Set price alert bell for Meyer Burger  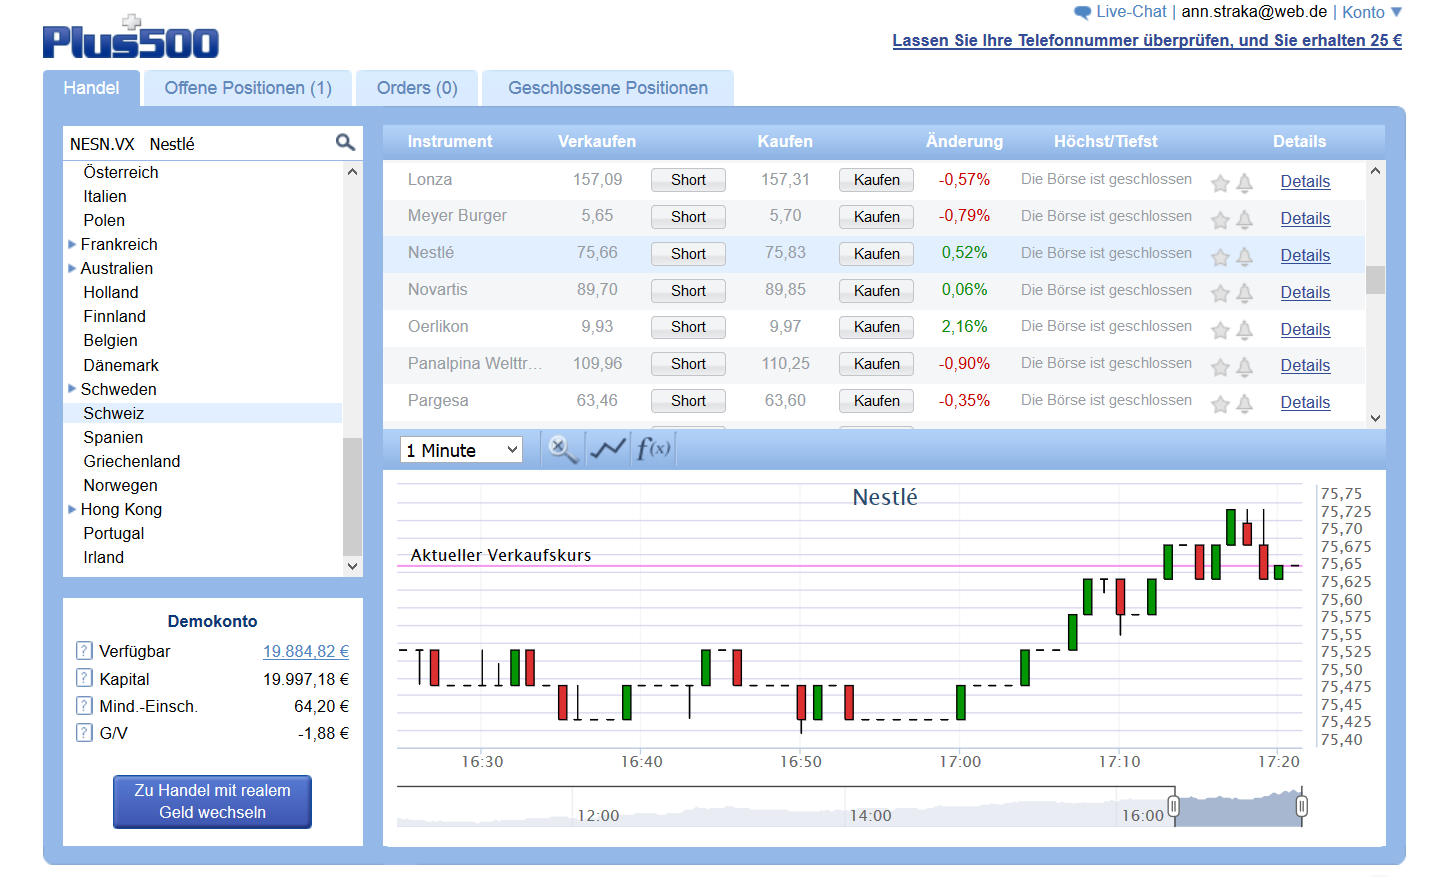[x=1245, y=220]
